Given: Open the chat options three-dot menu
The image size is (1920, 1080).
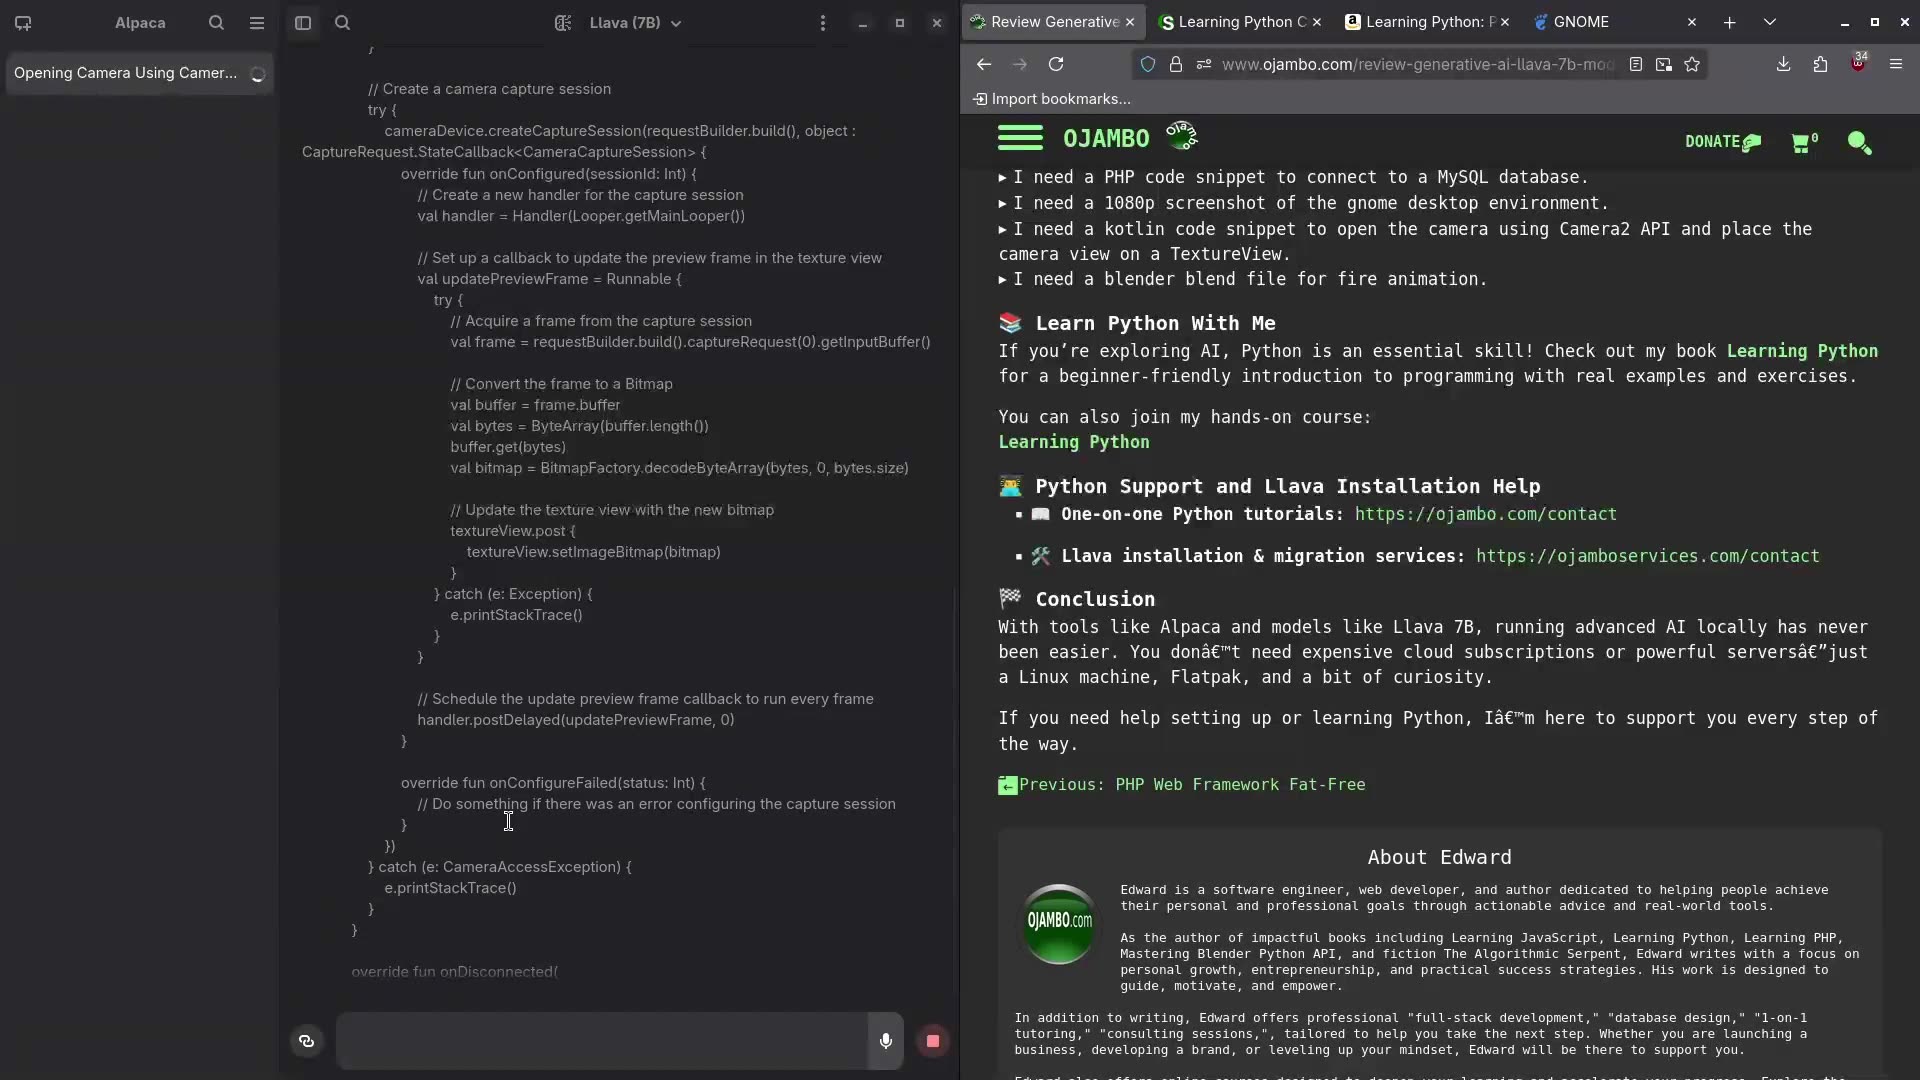Looking at the screenshot, I should click(x=822, y=23).
